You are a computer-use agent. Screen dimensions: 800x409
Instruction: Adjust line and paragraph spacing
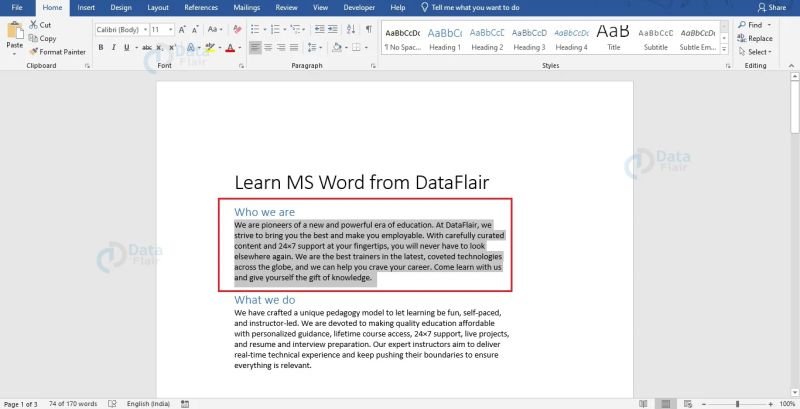pyautogui.click(x=311, y=47)
